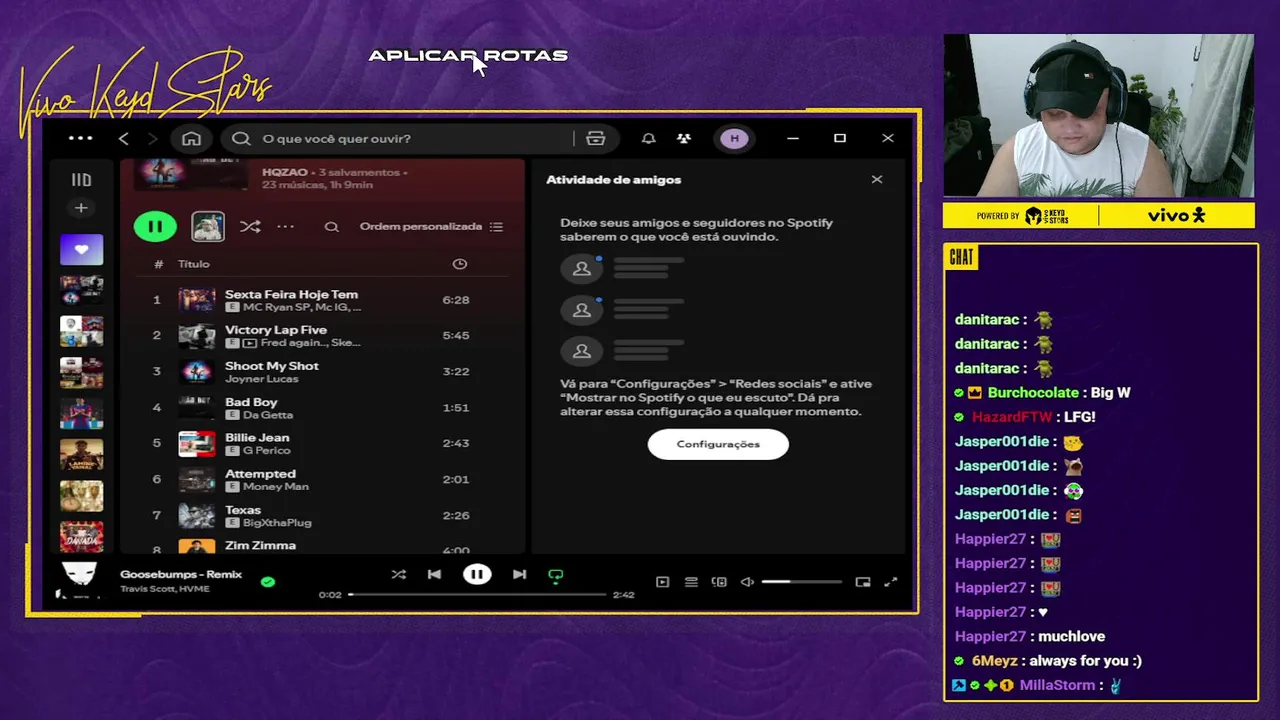Open 'Goosebumps - Remix' song title
This screenshot has height=720, width=1280.
[181, 574]
